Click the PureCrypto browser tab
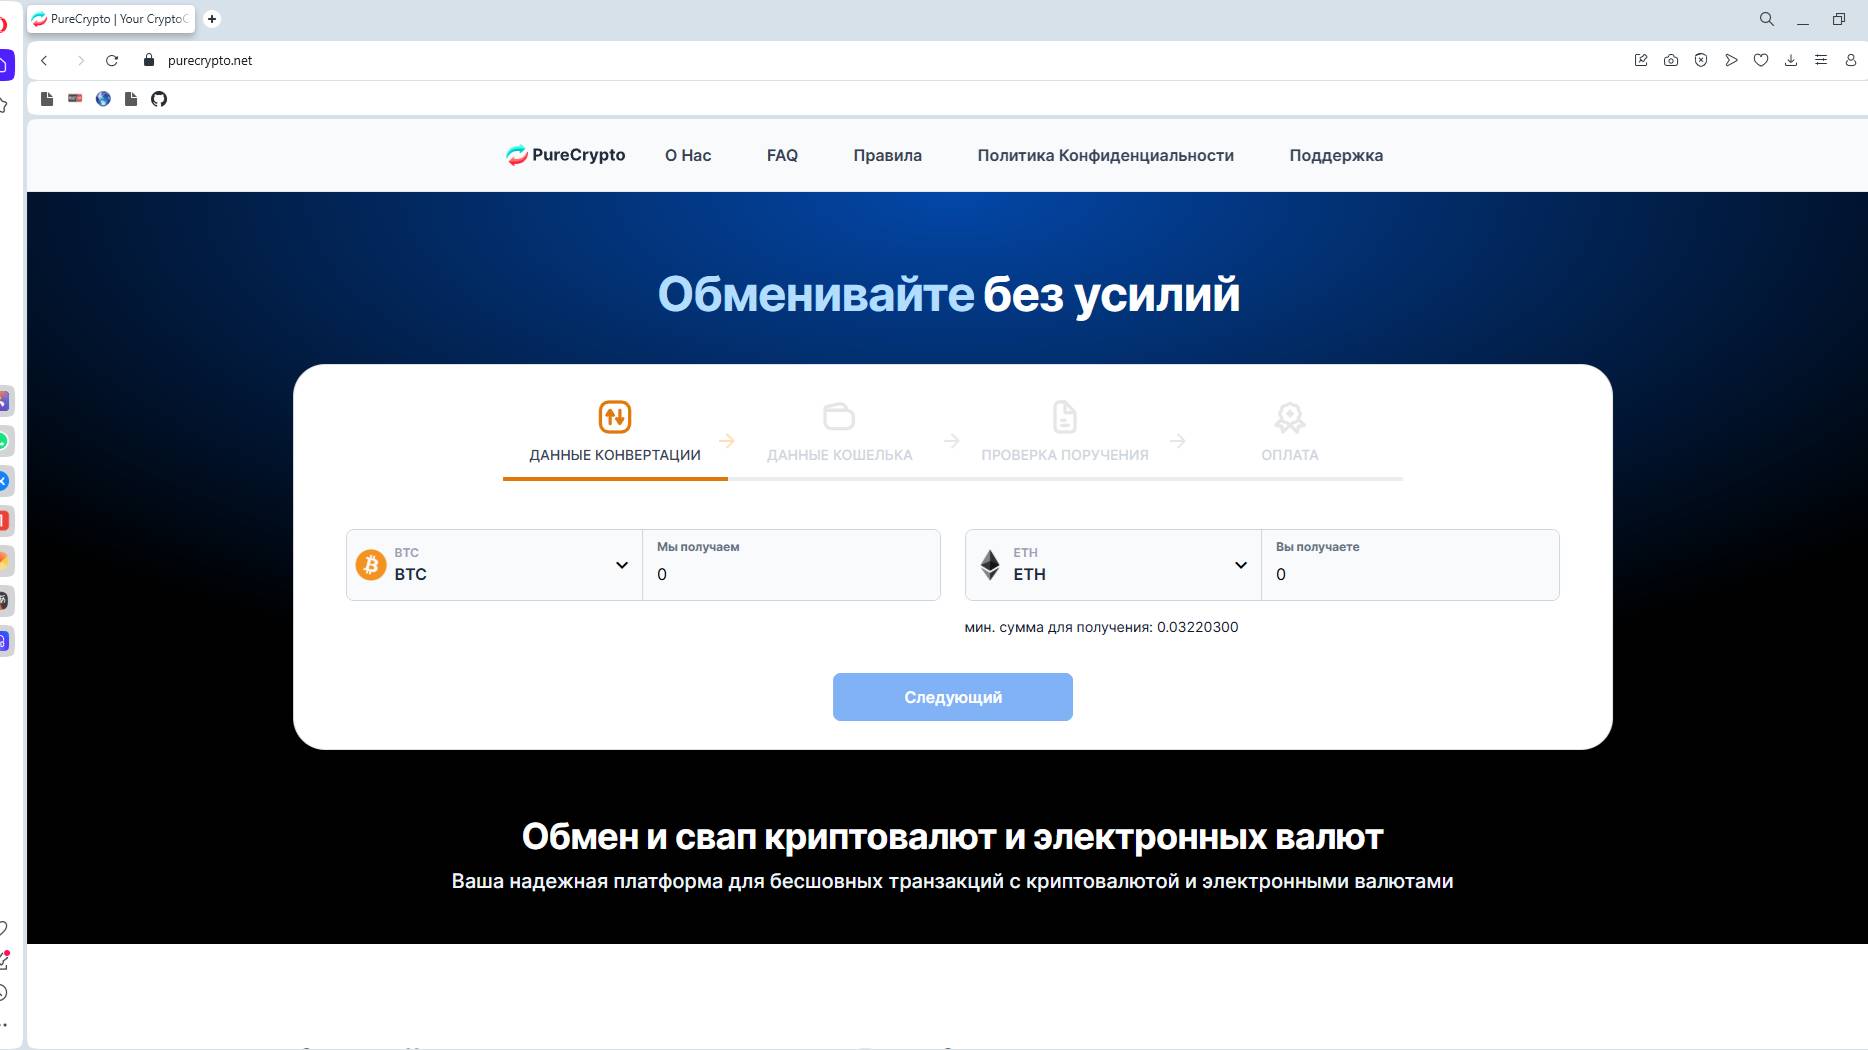 point(110,19)
